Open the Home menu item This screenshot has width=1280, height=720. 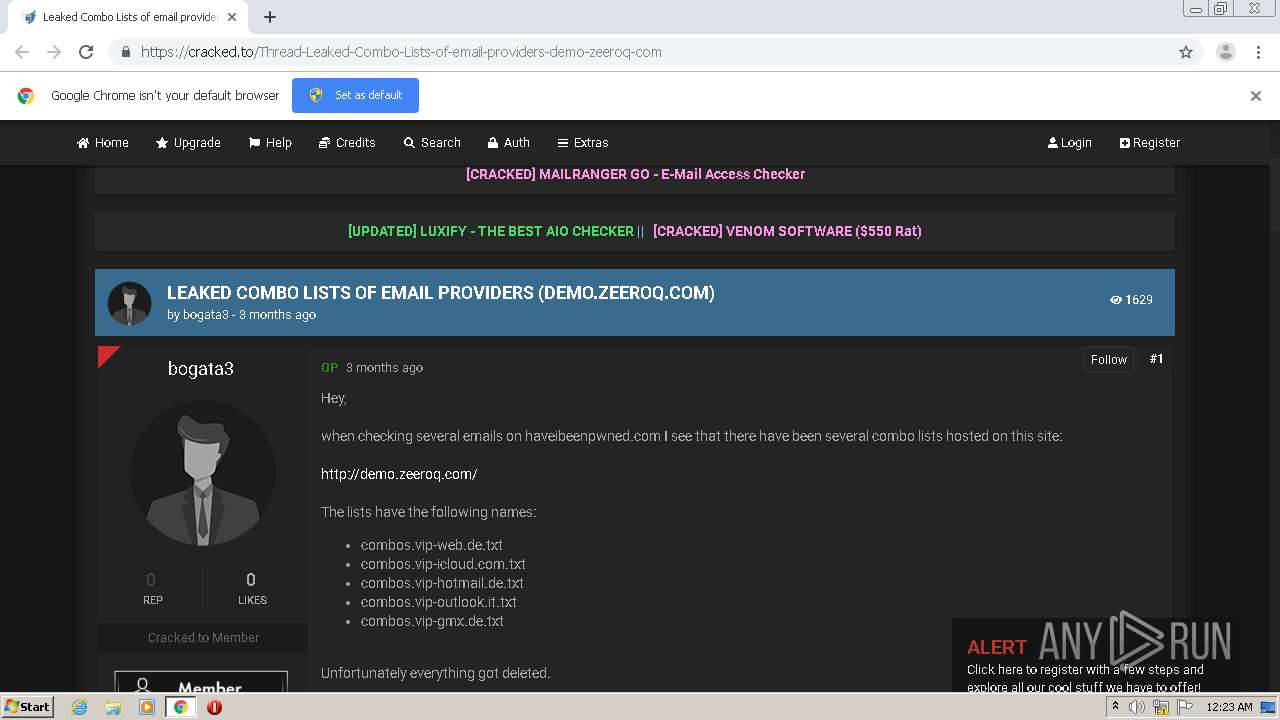coord(103,143)
